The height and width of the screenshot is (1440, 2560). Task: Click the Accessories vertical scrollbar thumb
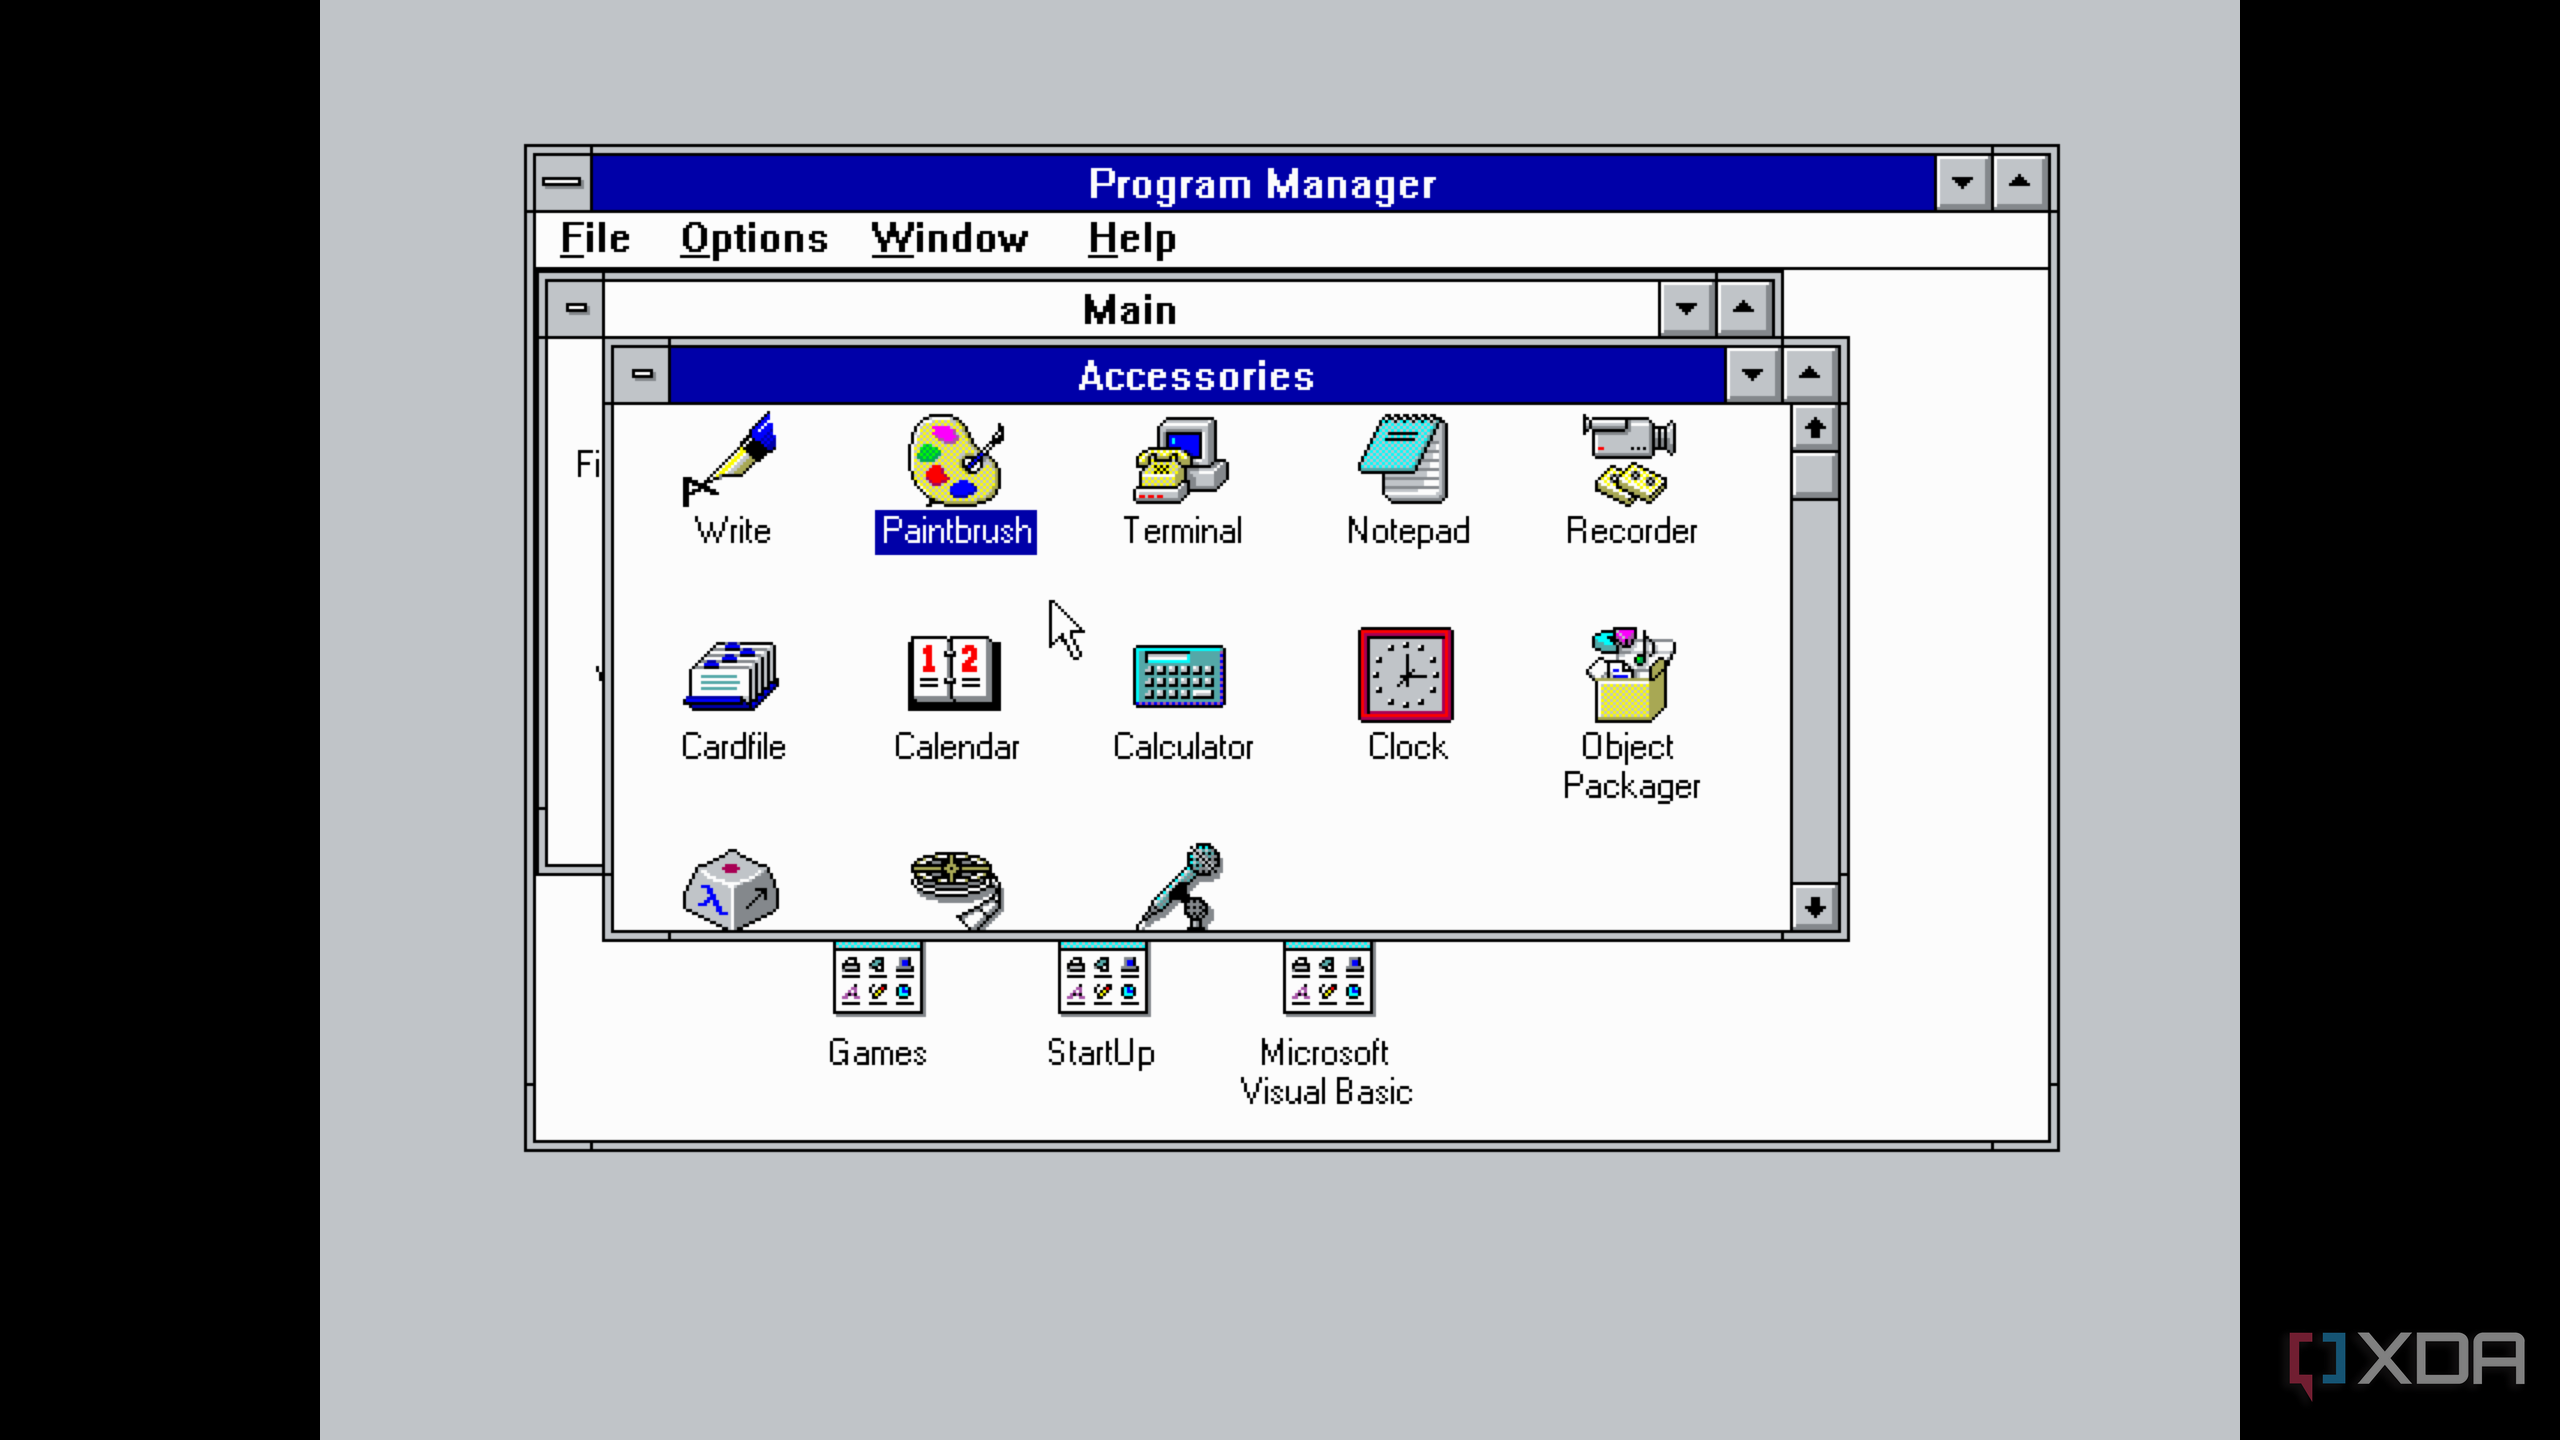(1814, 475)
